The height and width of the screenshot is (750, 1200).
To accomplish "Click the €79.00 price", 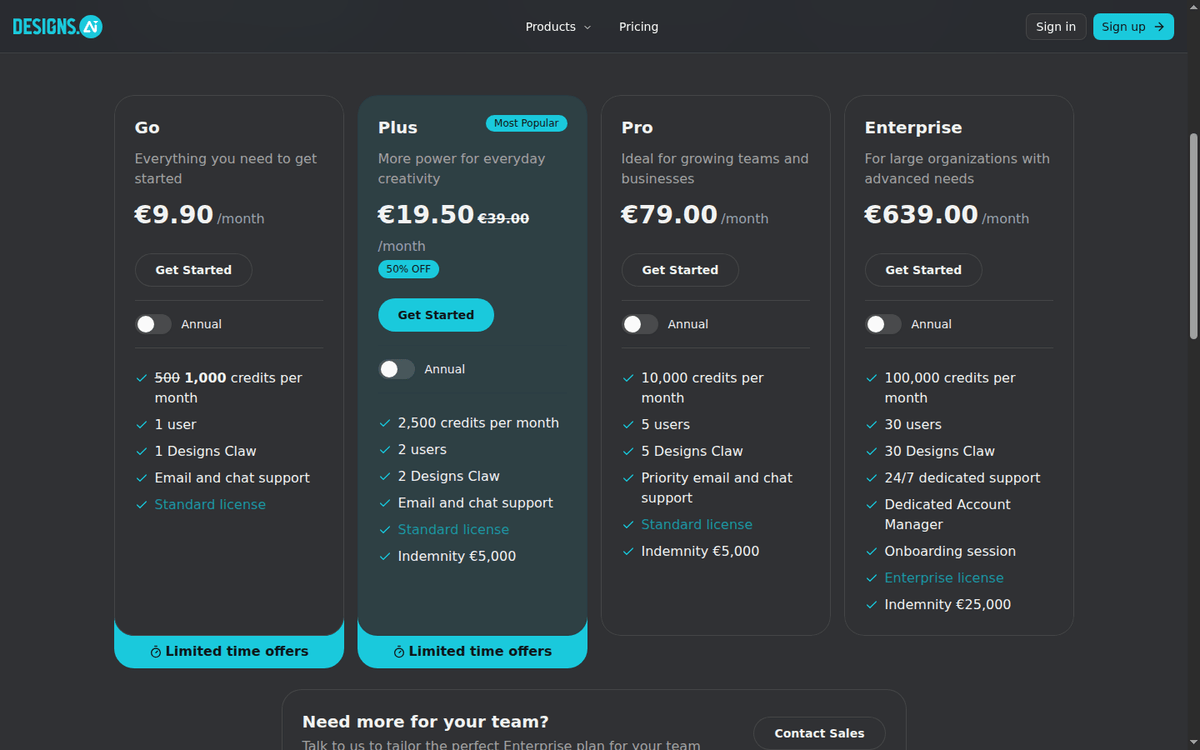I will click(x=669, y=215).
